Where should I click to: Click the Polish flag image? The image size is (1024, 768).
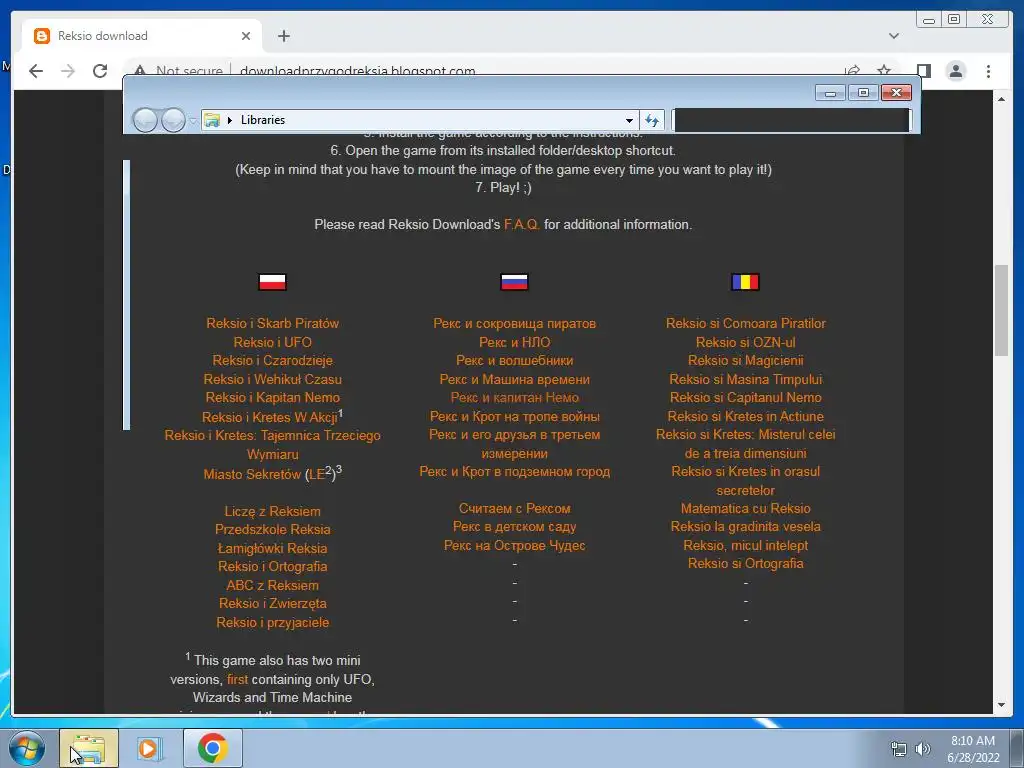(272, 281)
